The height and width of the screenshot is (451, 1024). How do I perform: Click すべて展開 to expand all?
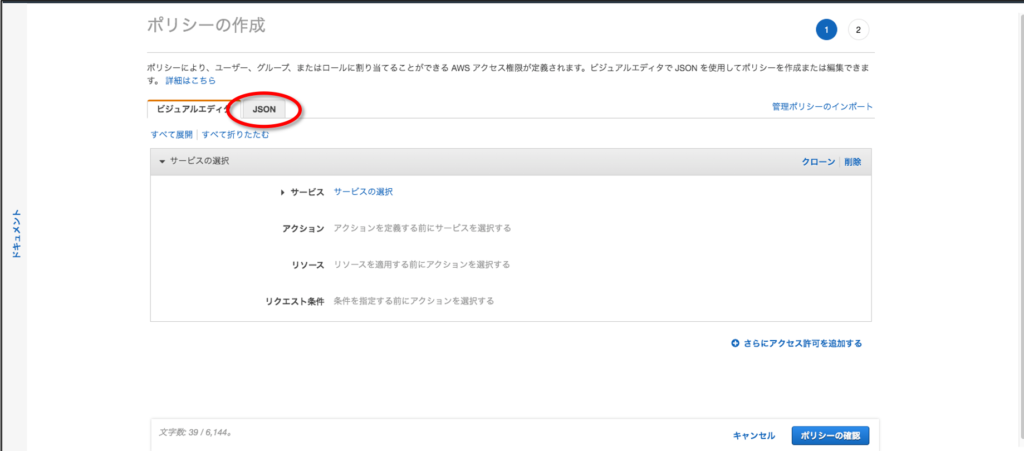point(172,134)
